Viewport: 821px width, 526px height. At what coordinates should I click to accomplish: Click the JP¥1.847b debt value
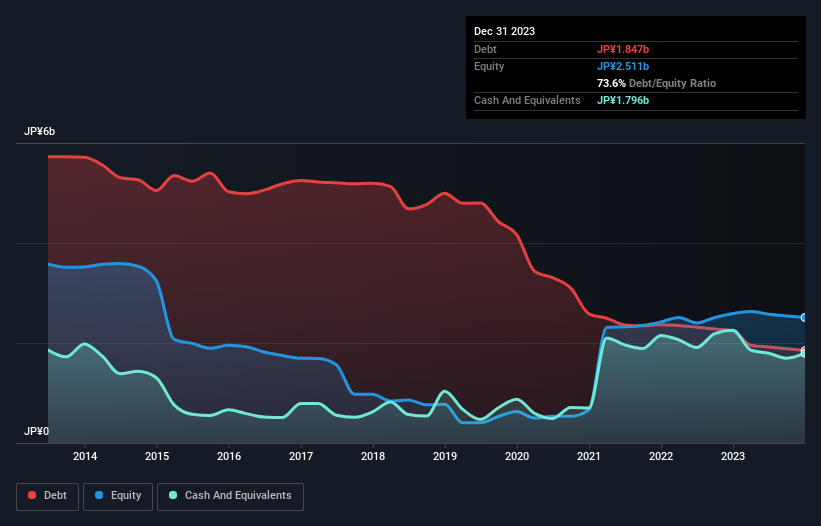pos(623,49)
